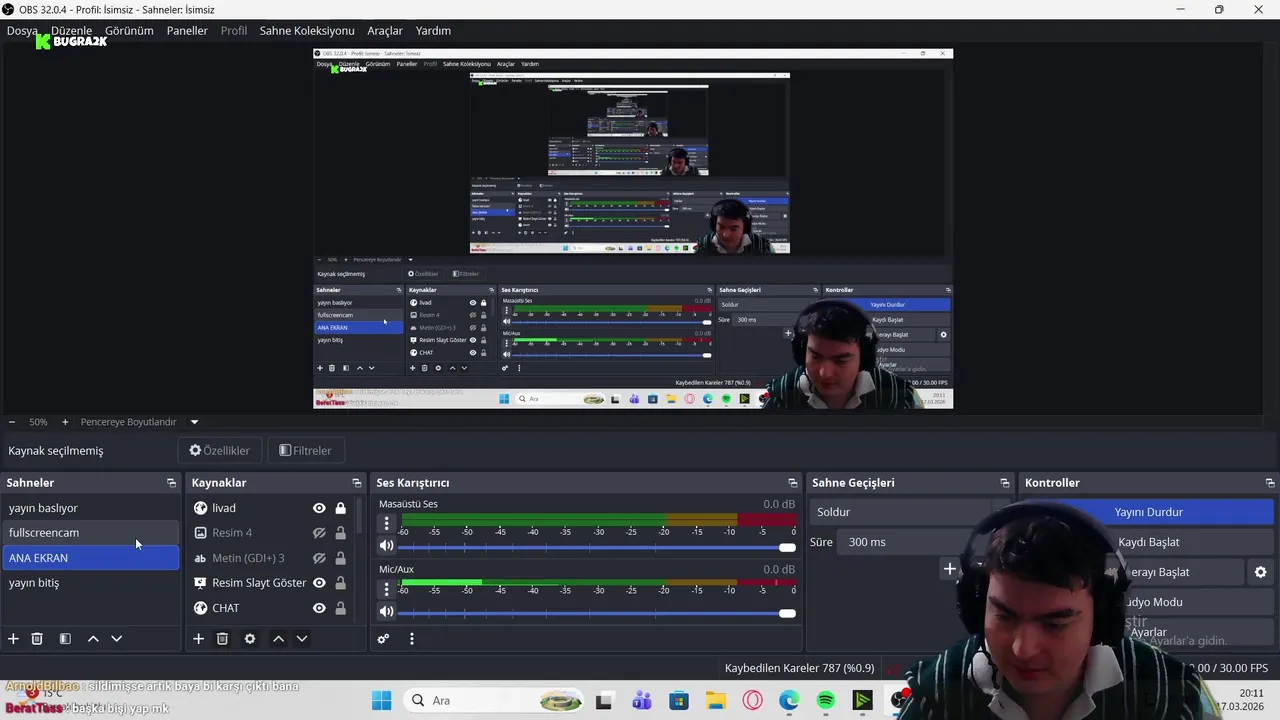This screenshot has height=720, width=1280.
Task: Toggle lock on Resim 4 source
Action: point(340,533)
